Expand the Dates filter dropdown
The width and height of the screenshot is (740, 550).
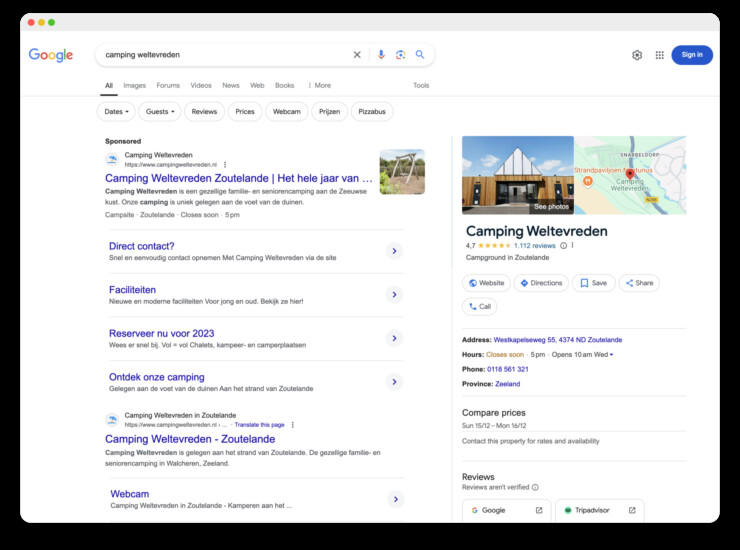pyautogui.click(x=115, y=112)
